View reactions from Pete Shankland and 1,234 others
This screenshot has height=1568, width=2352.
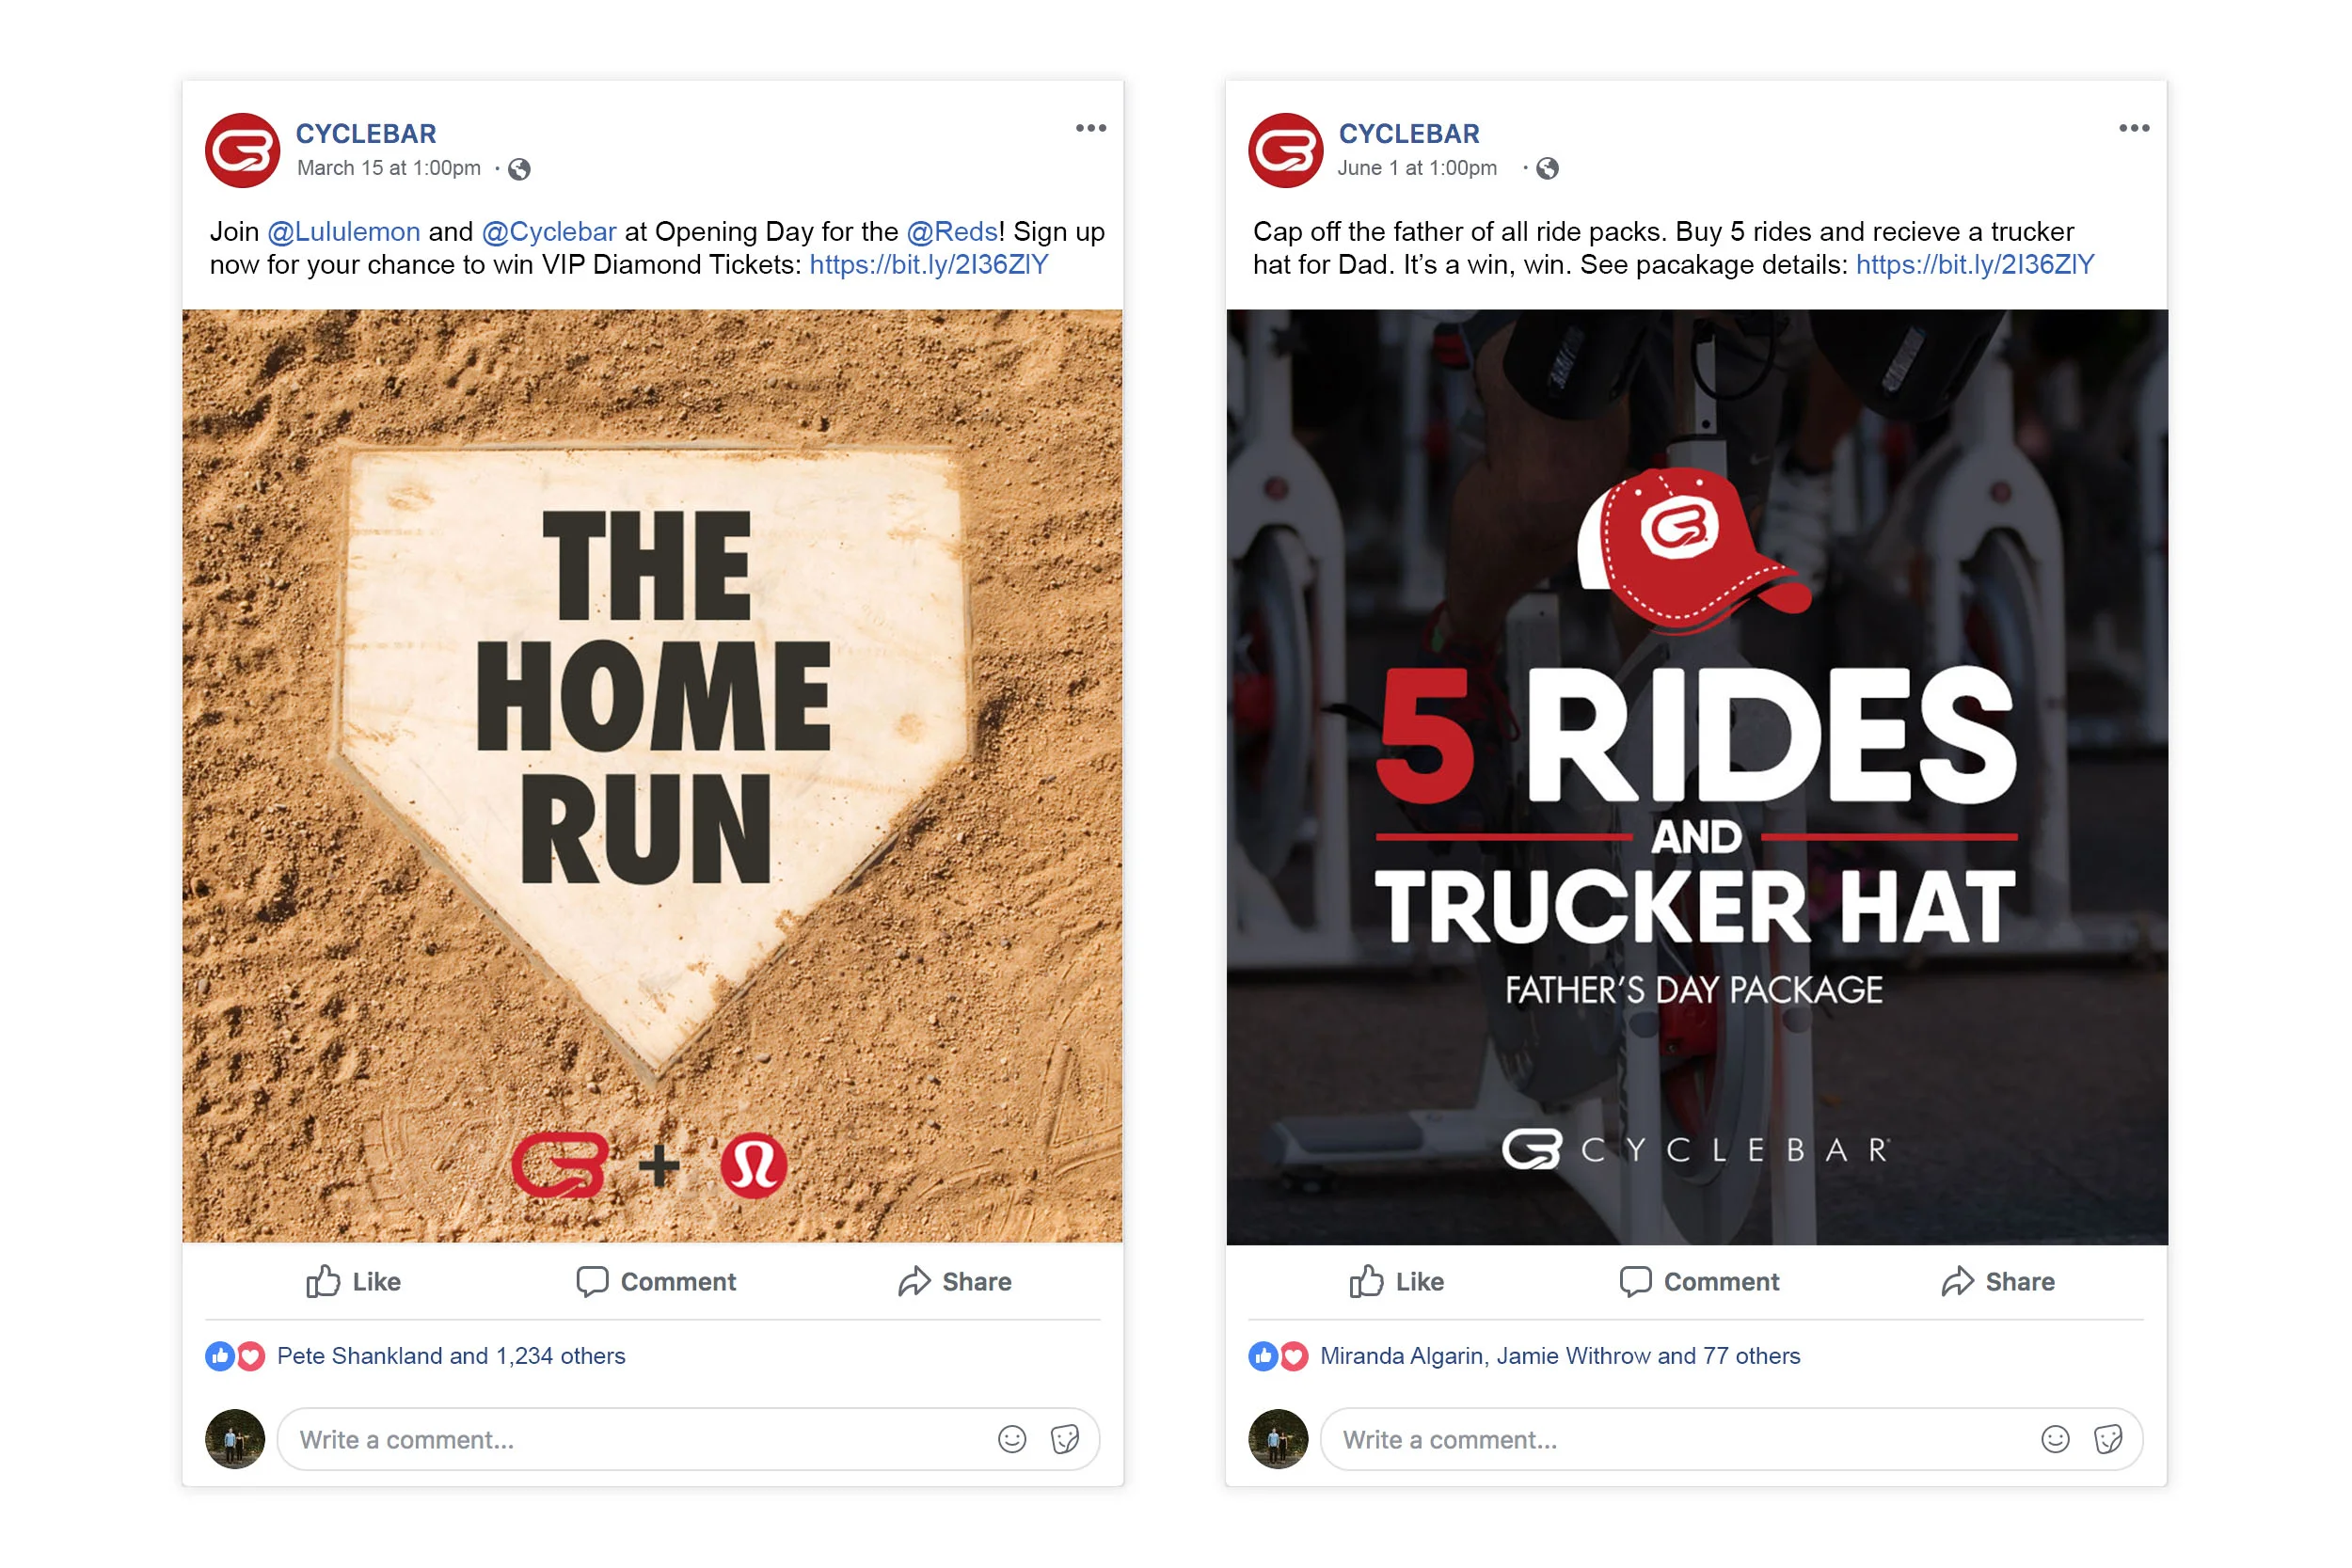451,1356
